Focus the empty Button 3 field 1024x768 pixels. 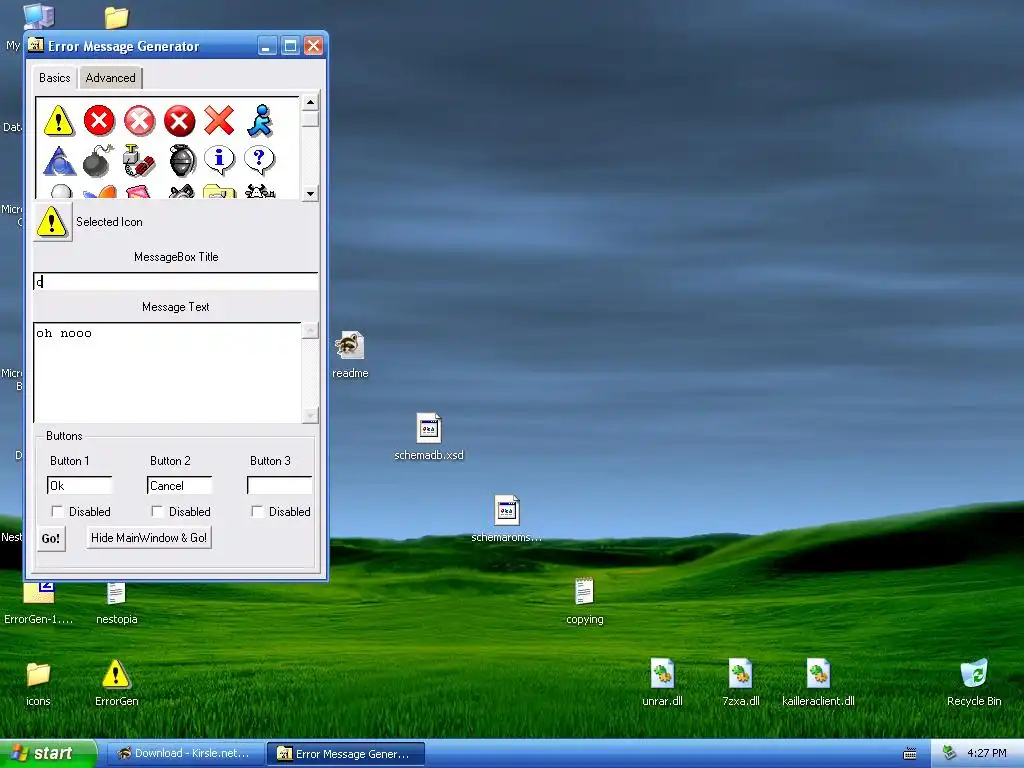point(280,485)
